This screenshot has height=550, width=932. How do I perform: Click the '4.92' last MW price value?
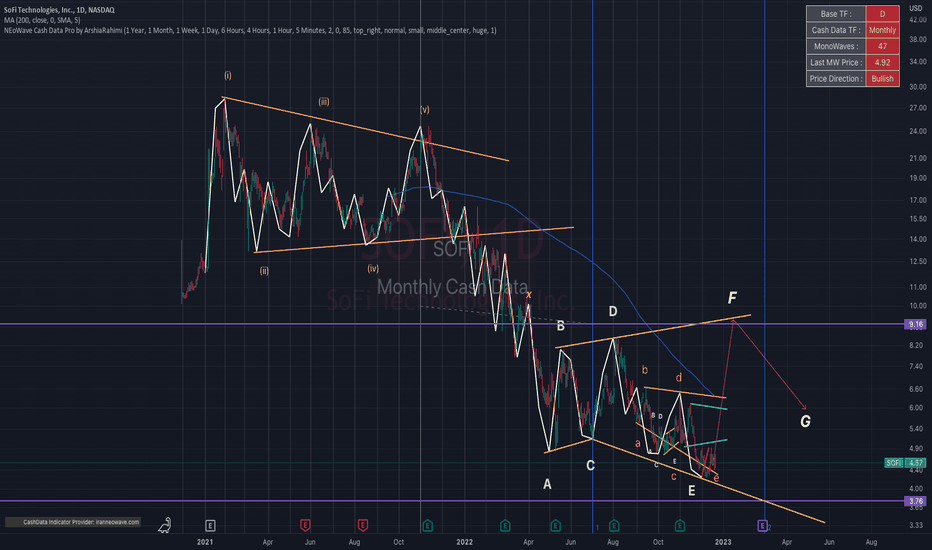[x=883, y=62]
